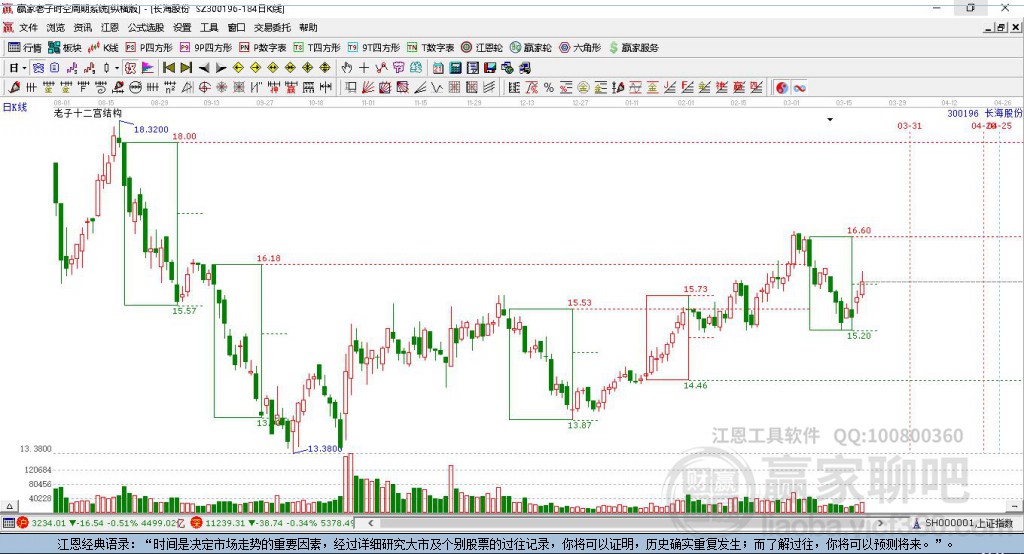Open the 交易委托 menu
This screenshot has width=1024, height=554.
pos(272,27)
